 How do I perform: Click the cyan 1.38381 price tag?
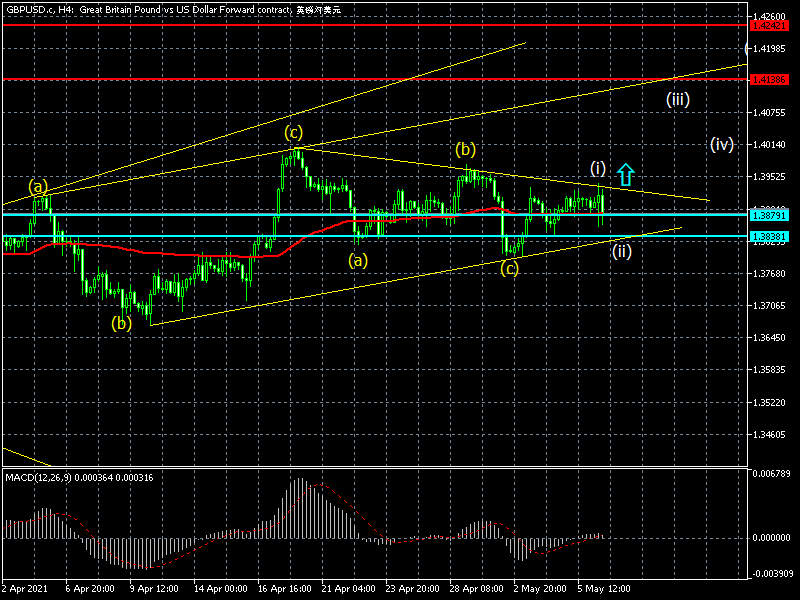click(769, 237)
